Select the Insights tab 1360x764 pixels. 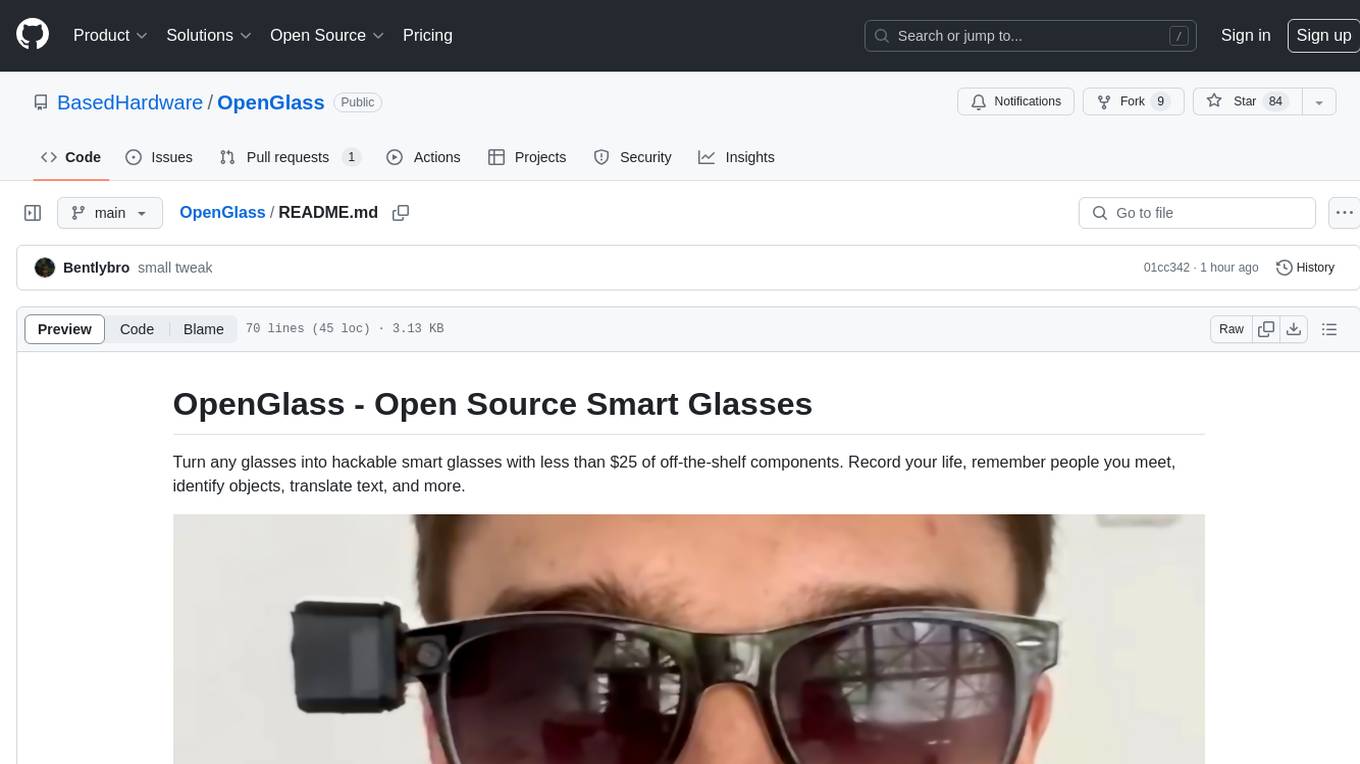click(x=736, y=157)
